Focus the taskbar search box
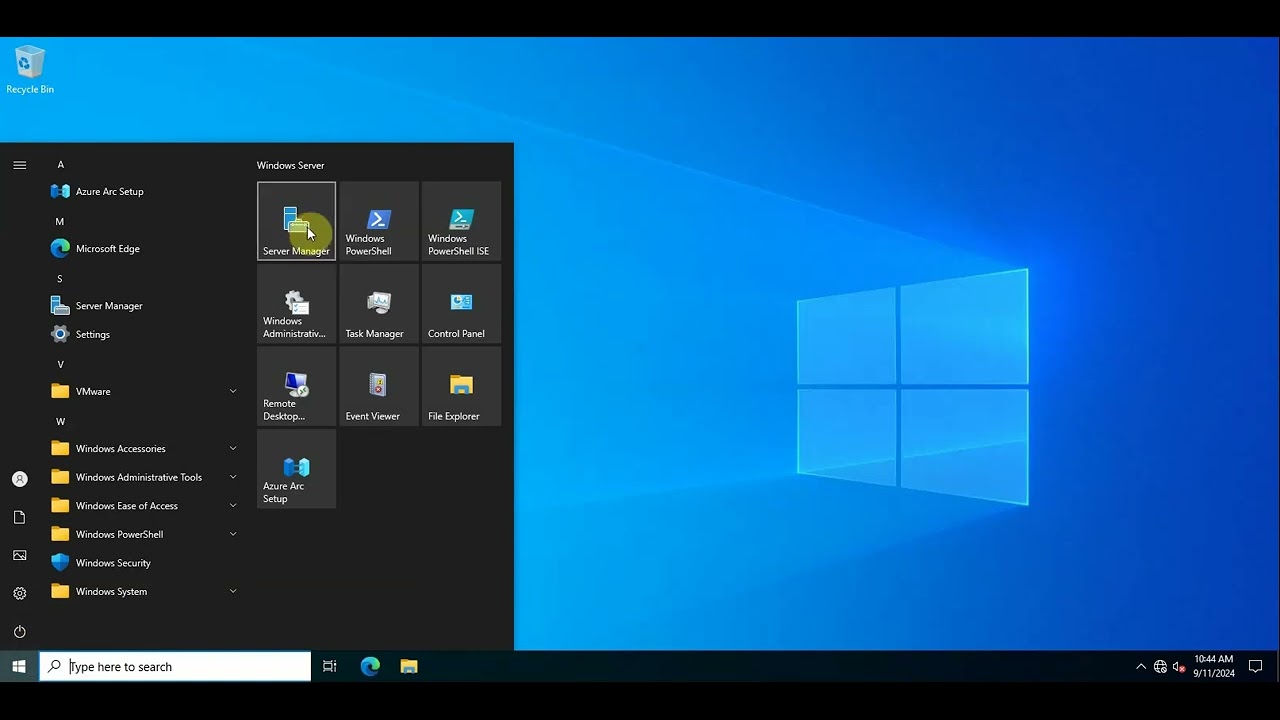This screenshot has height=720, width=1280. tap(175, 666)
